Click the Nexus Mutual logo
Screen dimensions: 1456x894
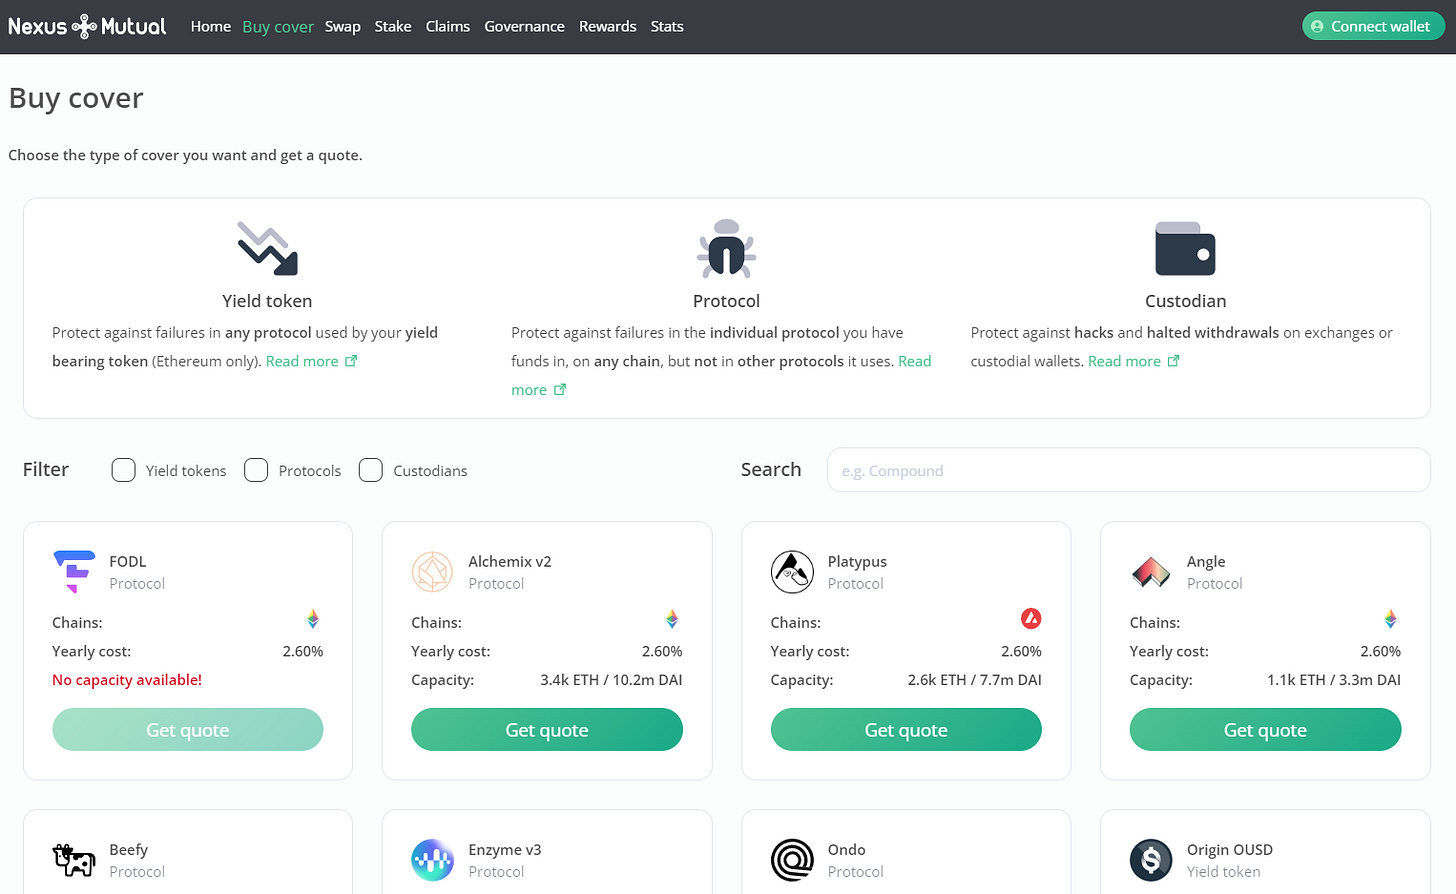[87, 26]
